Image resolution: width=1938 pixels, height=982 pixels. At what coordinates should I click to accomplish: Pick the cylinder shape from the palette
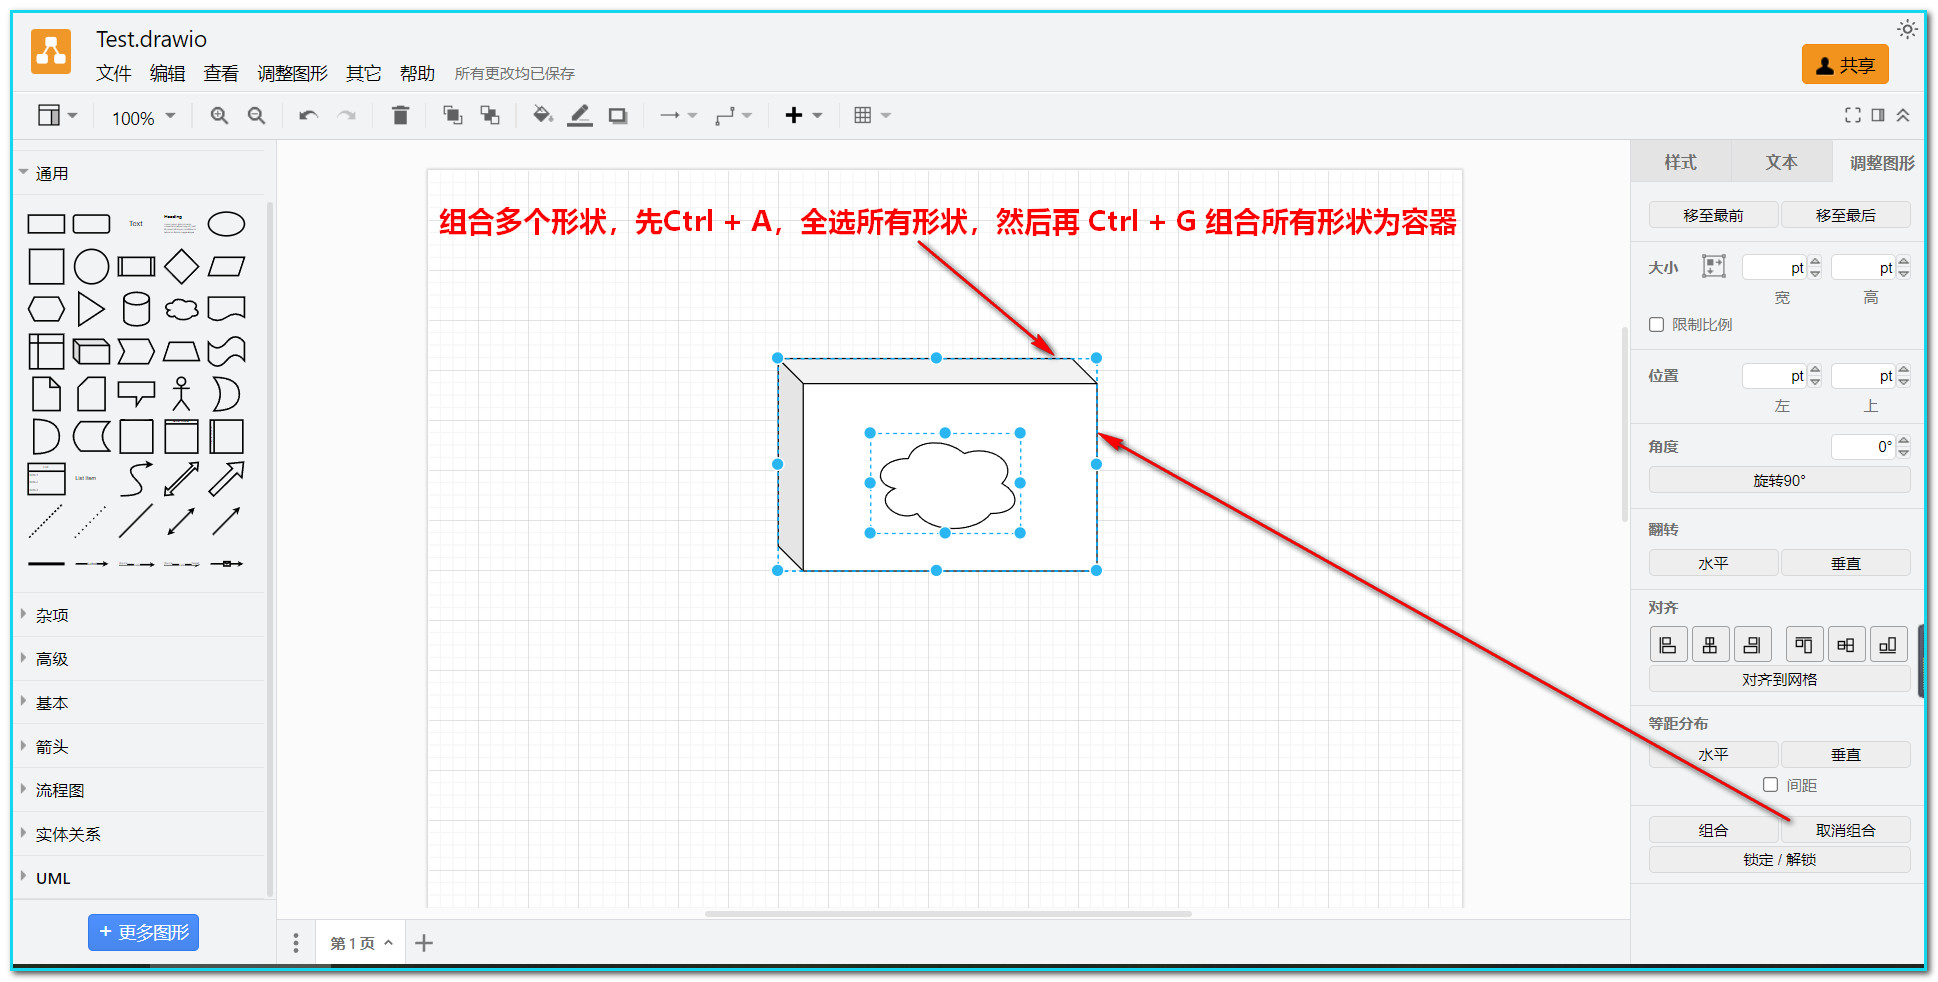[136, 309]
